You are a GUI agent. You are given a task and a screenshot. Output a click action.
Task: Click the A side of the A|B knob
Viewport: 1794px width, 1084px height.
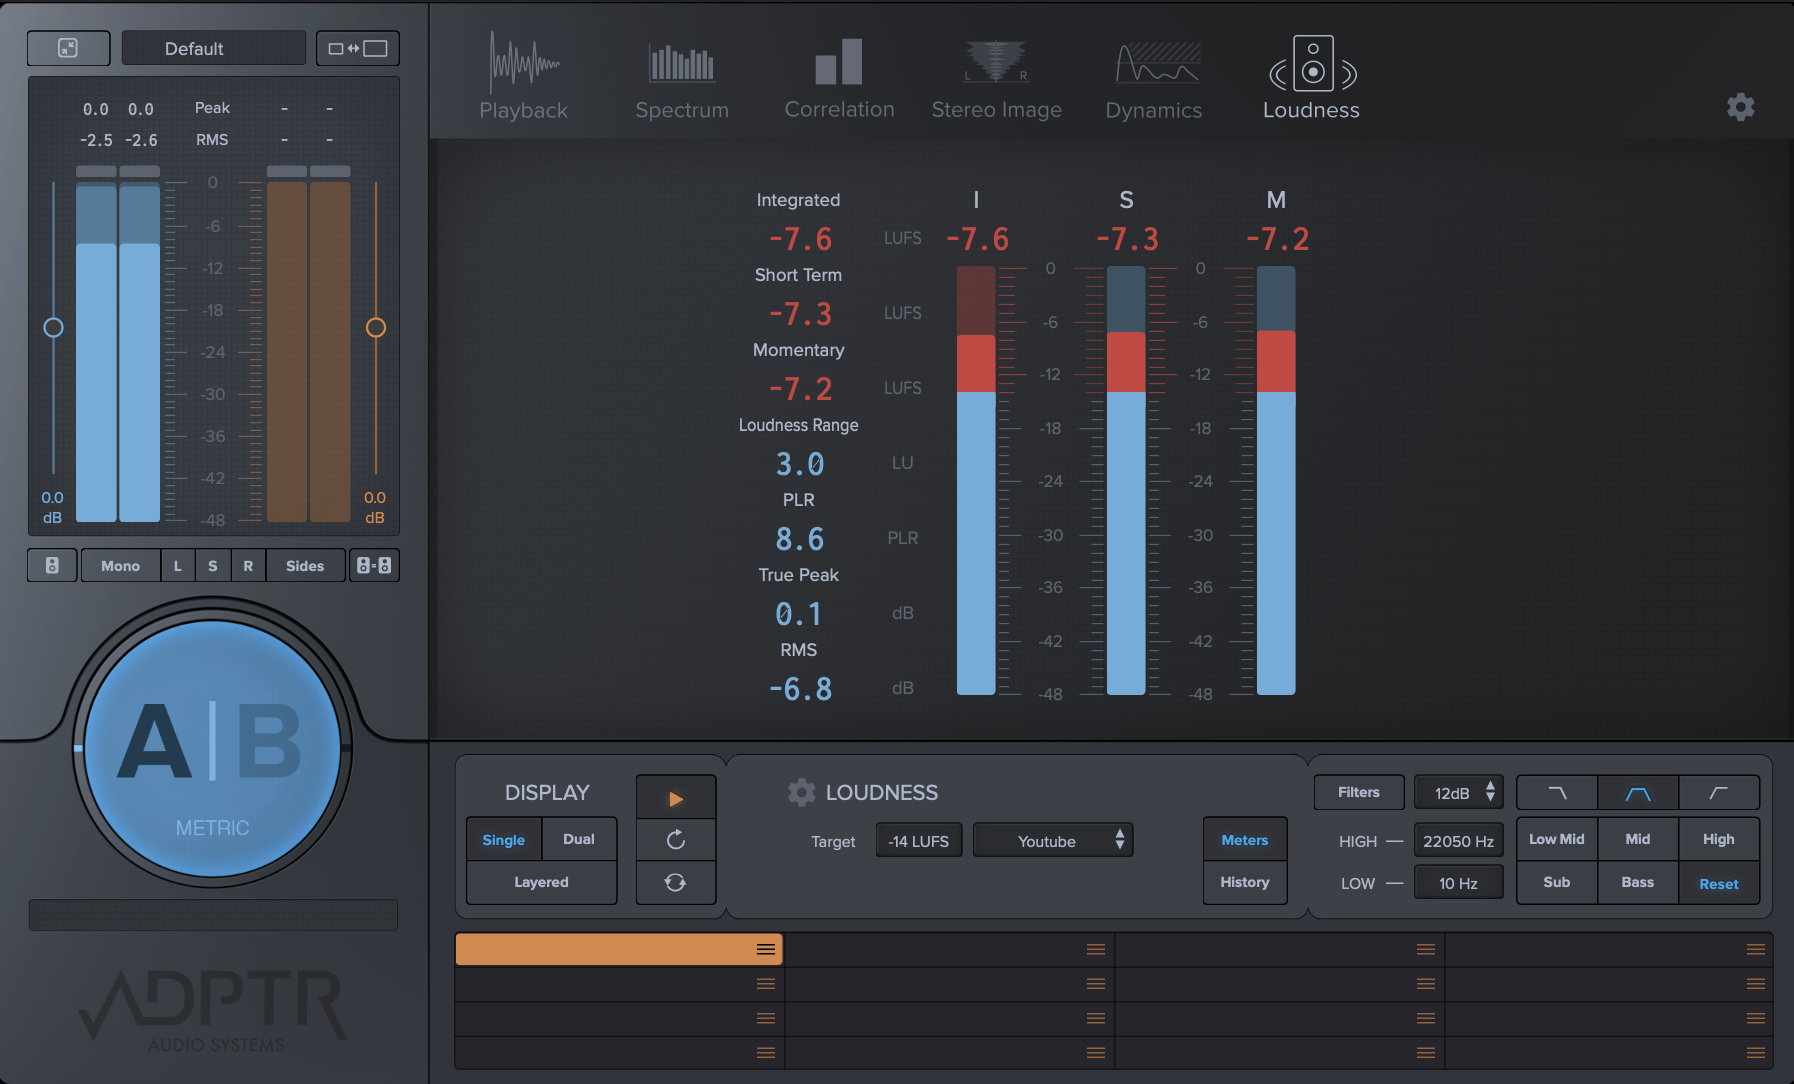[153, 742]
